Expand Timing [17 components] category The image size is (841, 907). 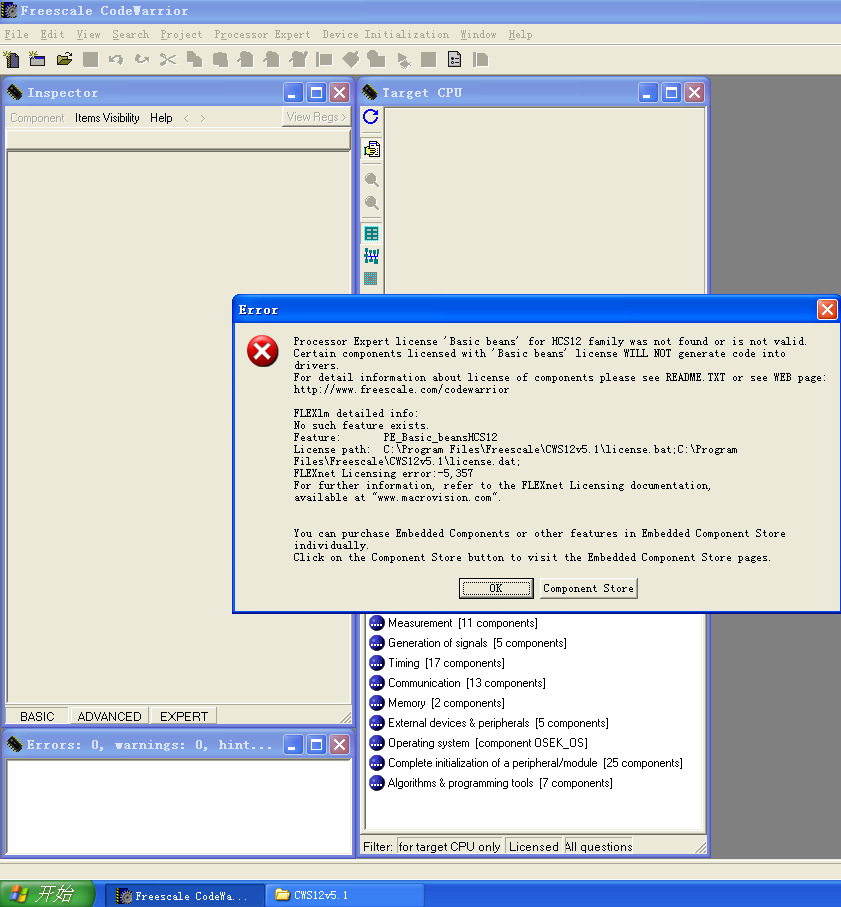[437, 663]
